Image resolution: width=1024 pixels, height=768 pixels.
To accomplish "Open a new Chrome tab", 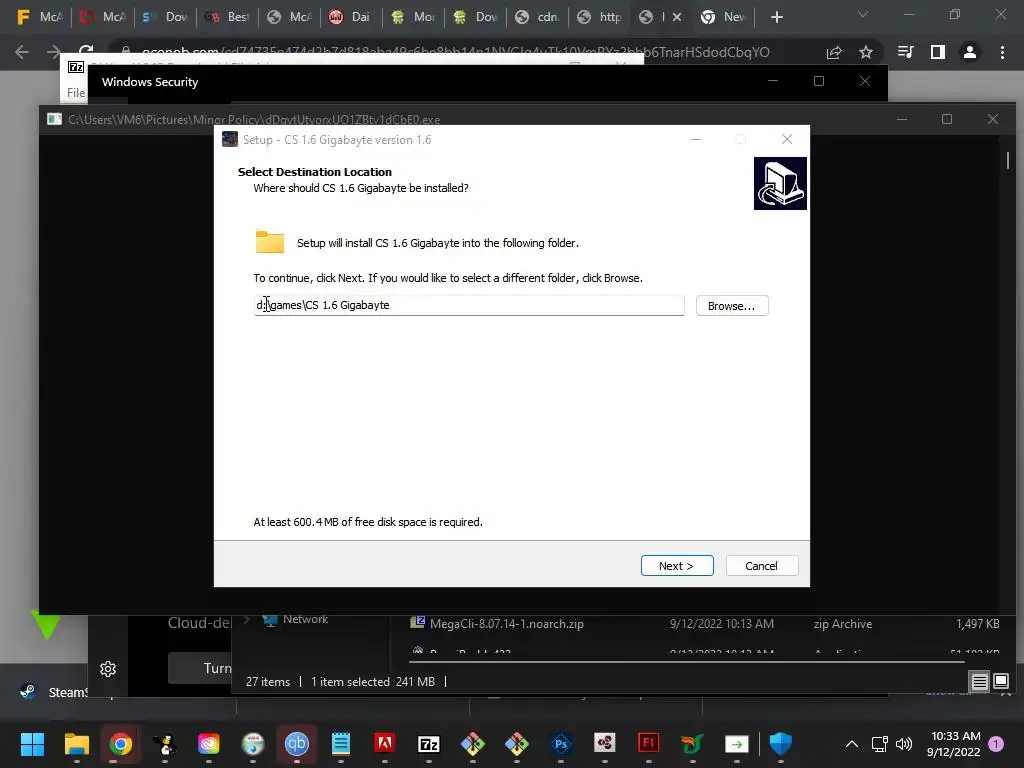I will point(776,17).
